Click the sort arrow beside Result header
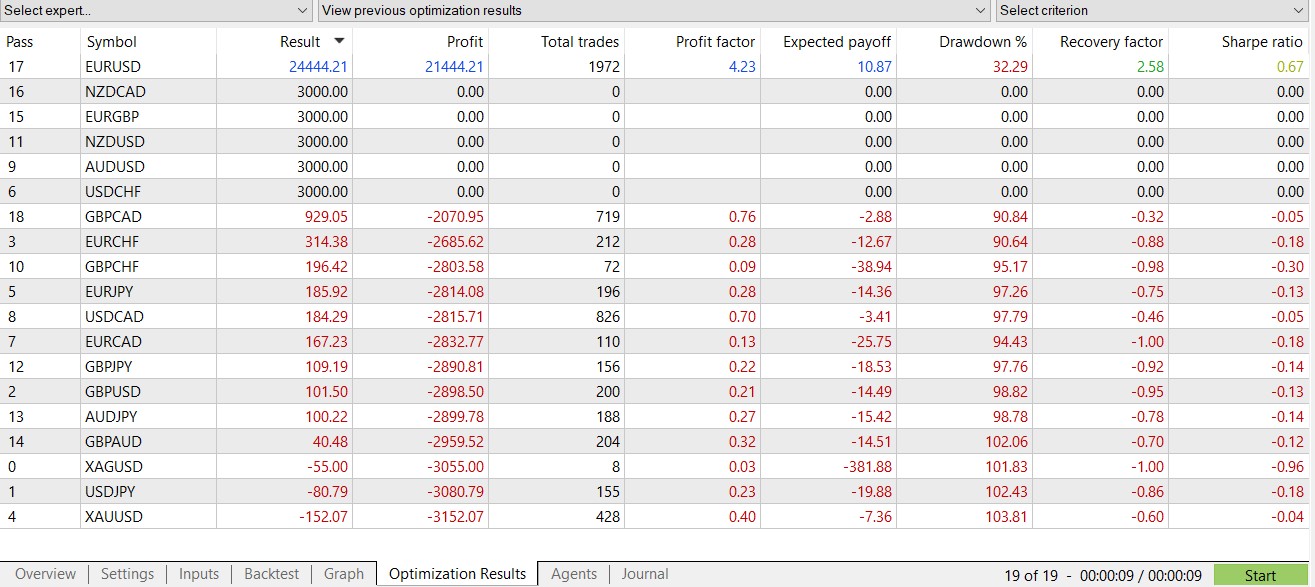 [339, 41]
